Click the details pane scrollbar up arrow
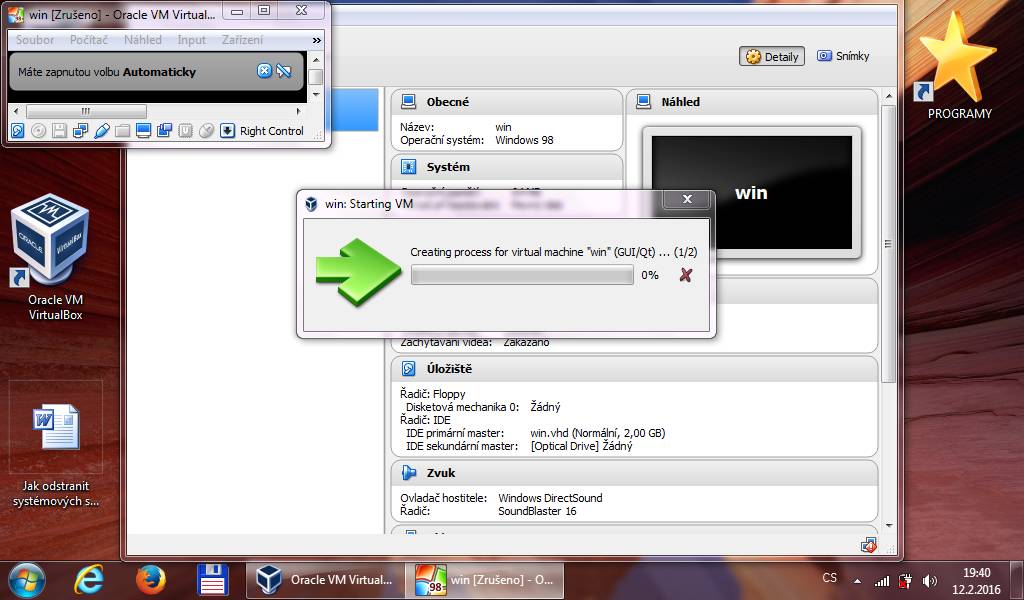 (888, 97)
